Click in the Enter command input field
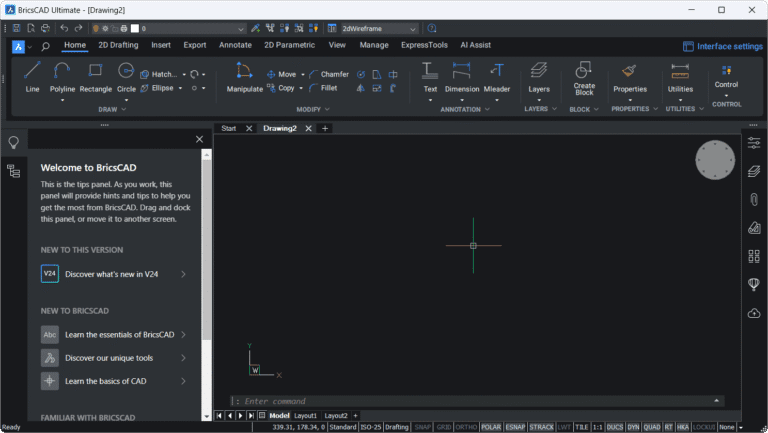The height and width of the screenshot is (433, 768). pos(477,401)
